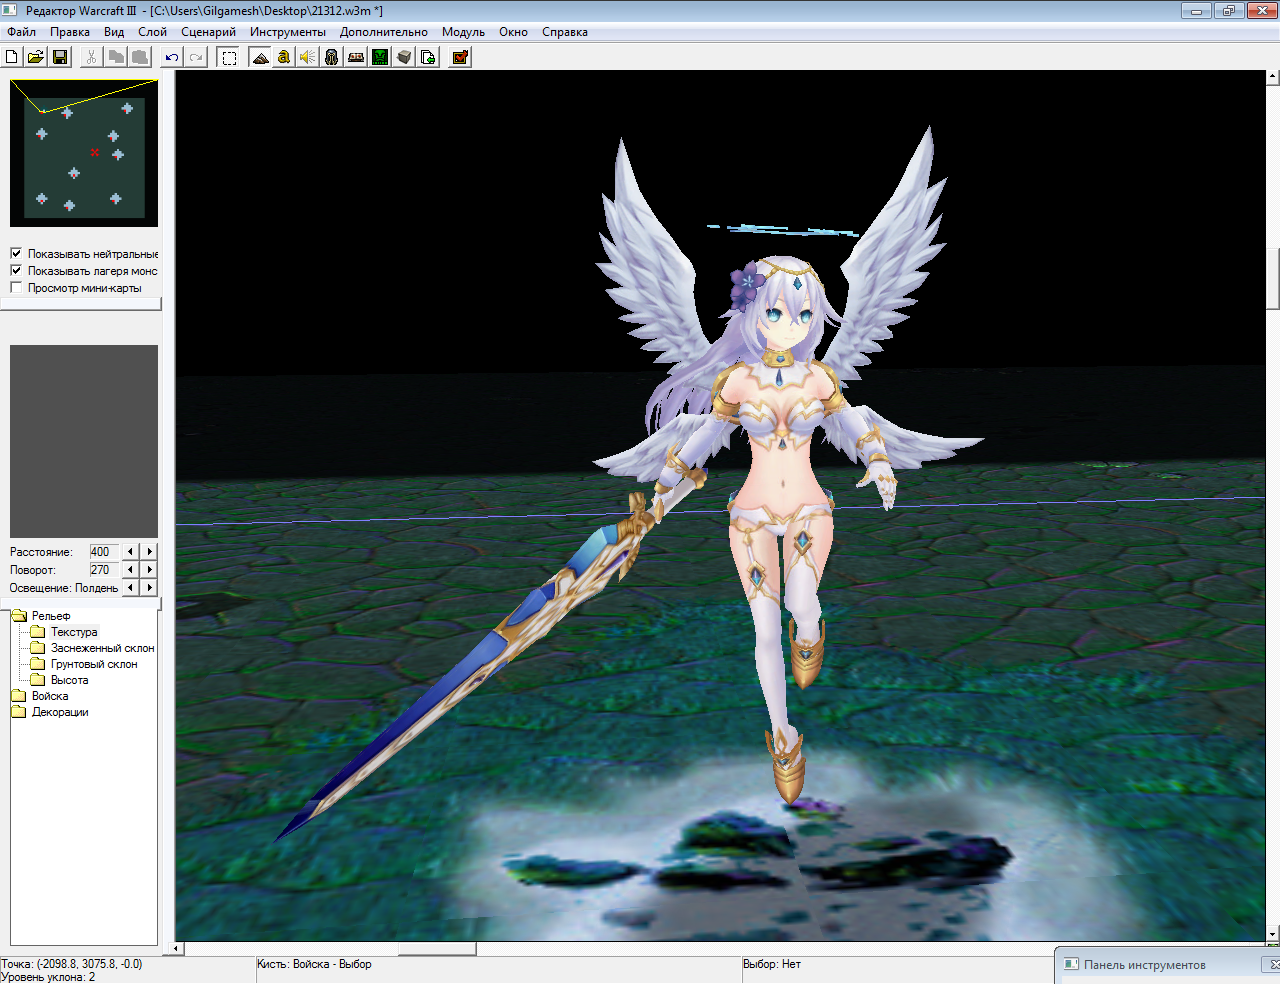The image size is (1280, 984).
Task: Open the Сценарий menu
Action: pos(208,32)
